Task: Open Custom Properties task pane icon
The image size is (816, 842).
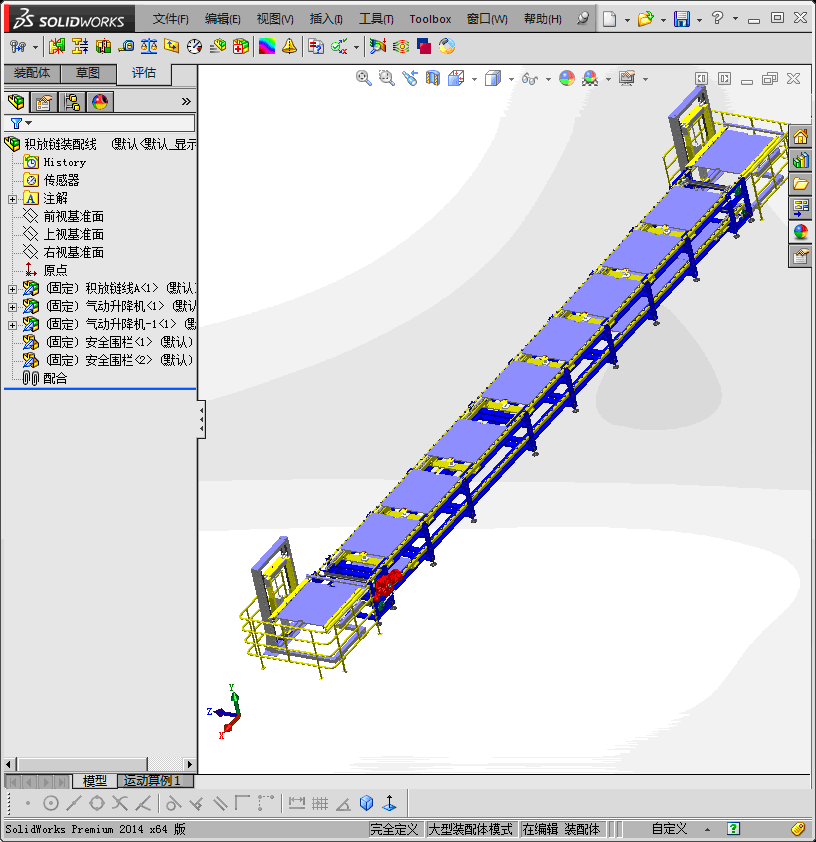Action: 800,256
